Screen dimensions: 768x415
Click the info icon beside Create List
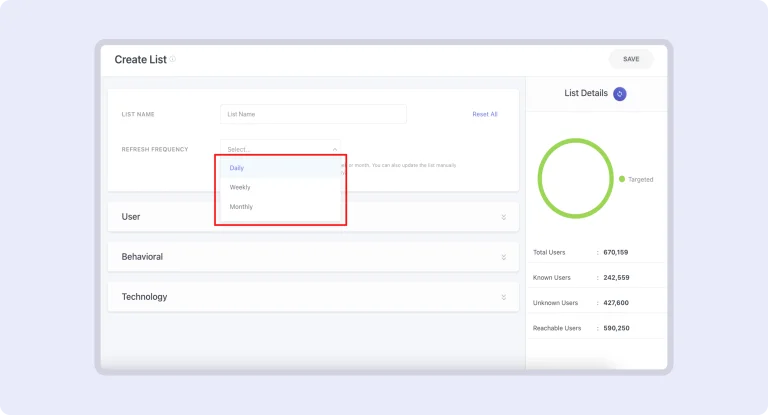pos(173,59)
